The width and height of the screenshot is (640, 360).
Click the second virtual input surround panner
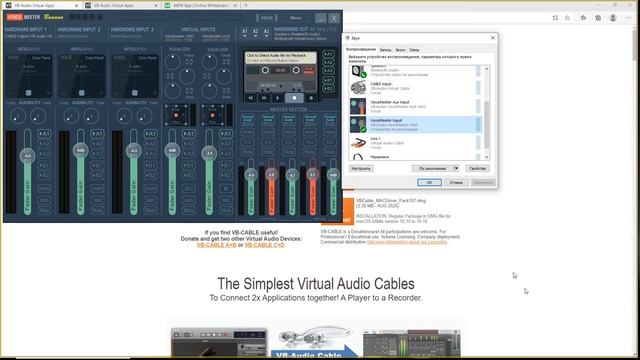(x=212, y=115)
